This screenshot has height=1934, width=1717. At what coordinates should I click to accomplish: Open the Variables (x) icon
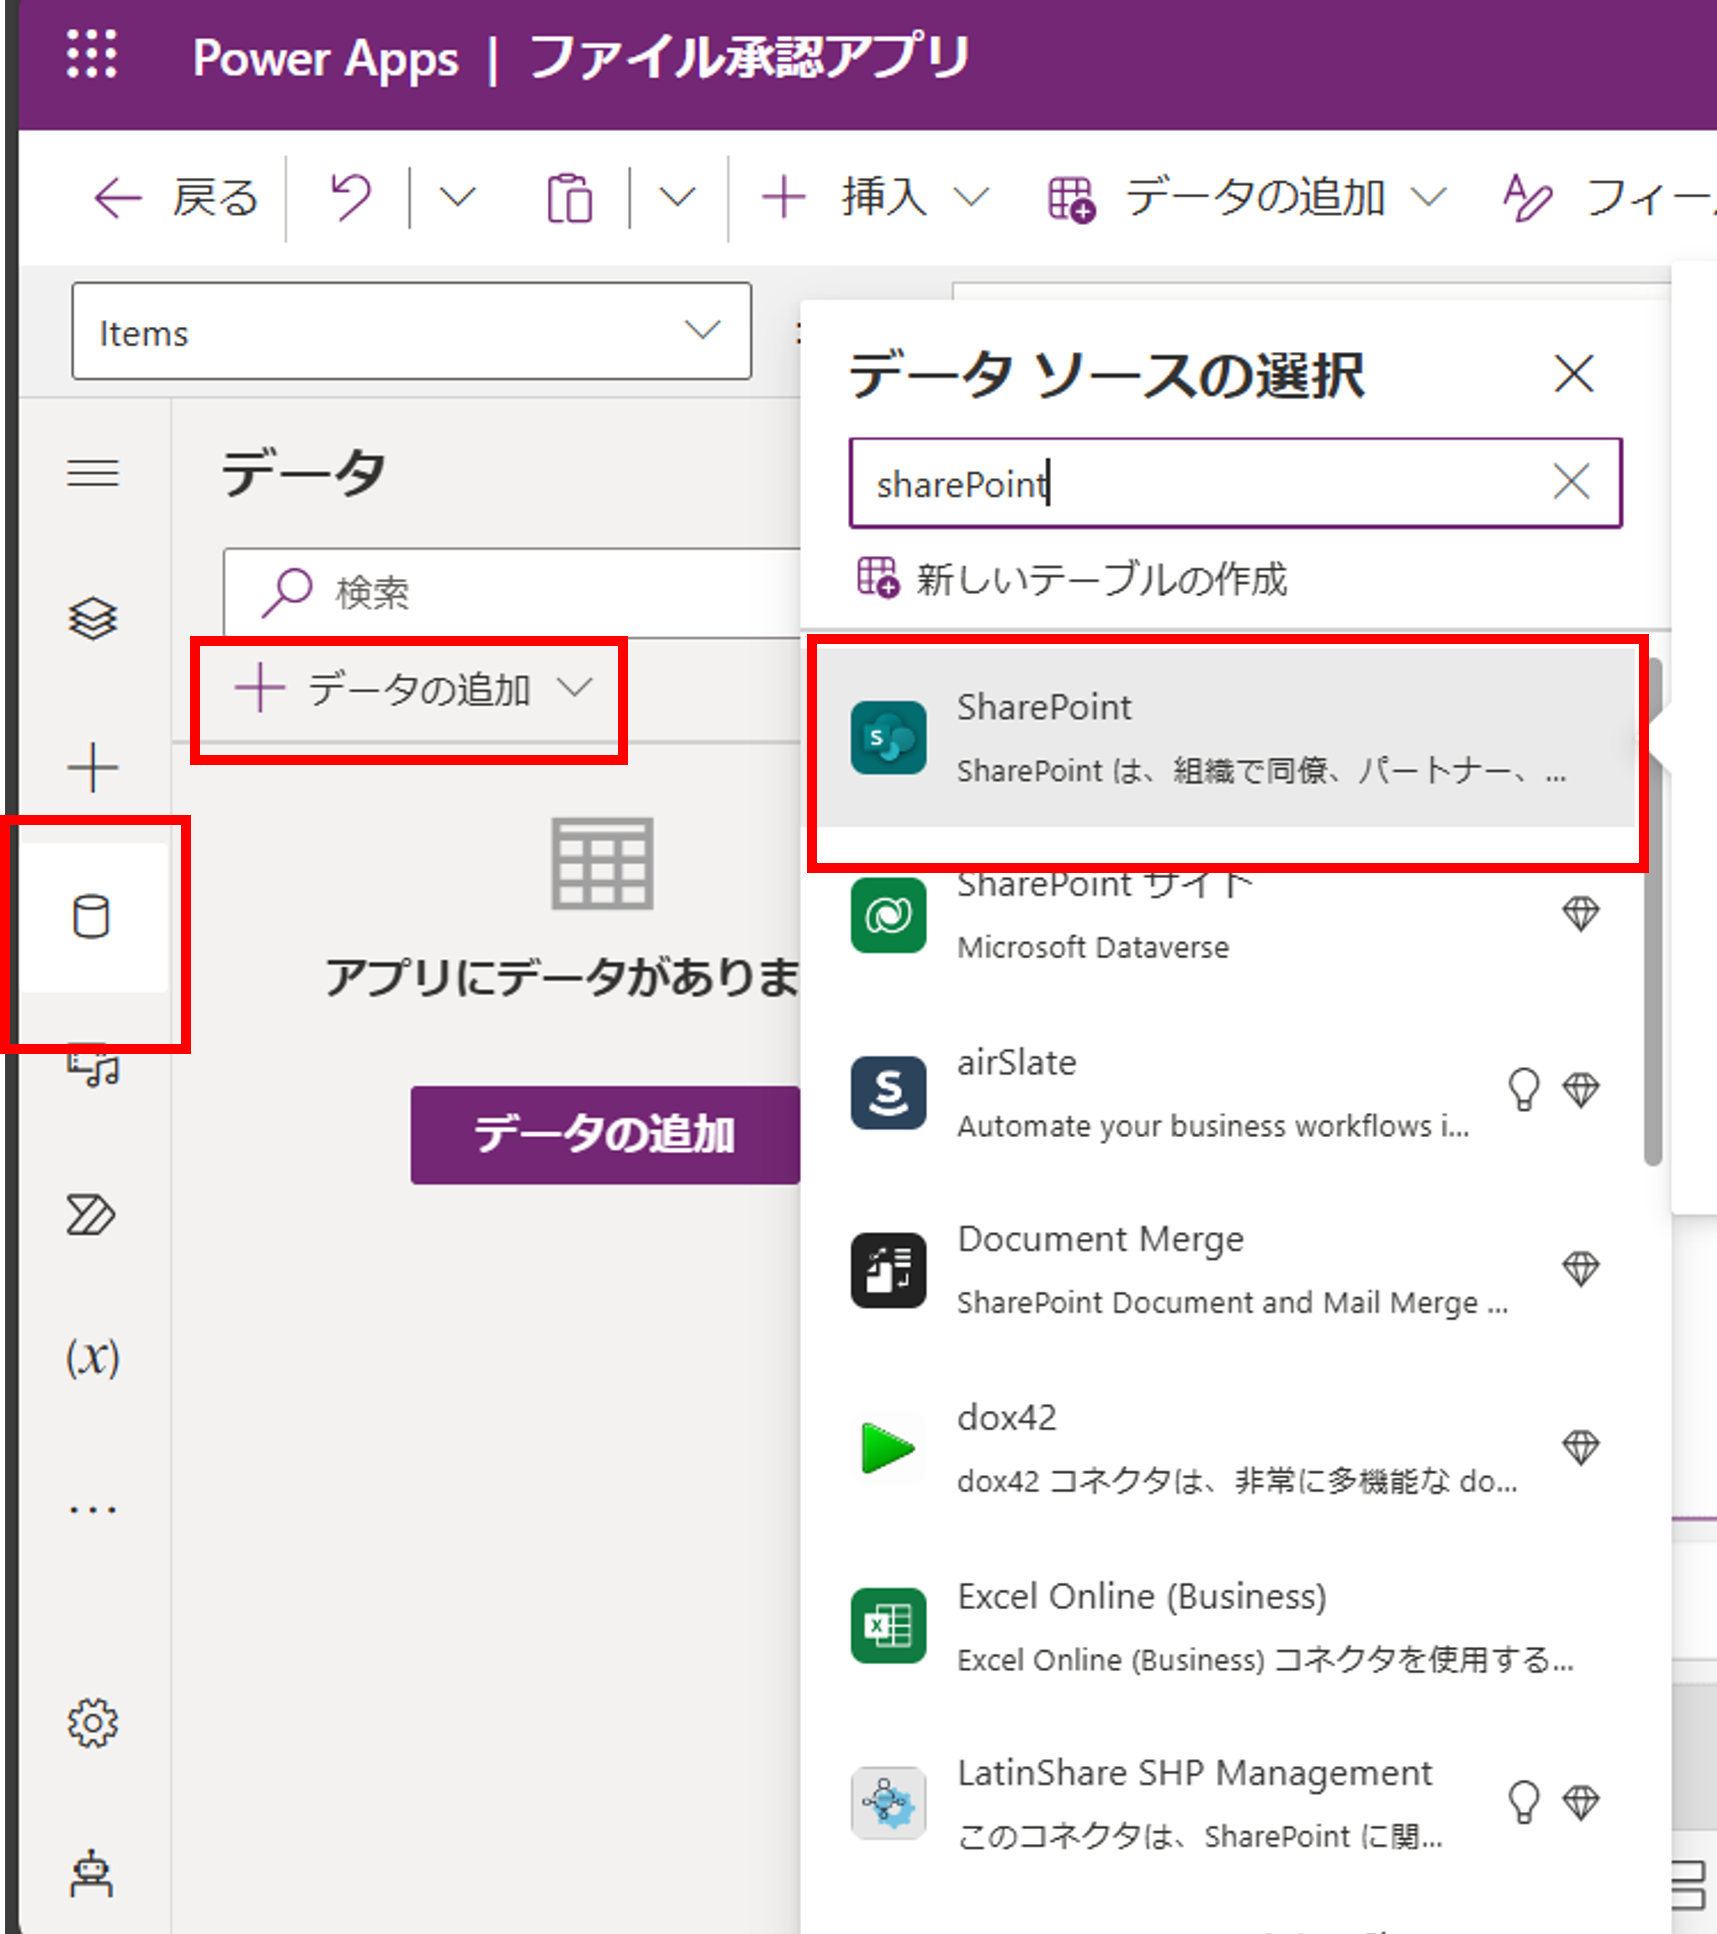[x=93, y=1359]
